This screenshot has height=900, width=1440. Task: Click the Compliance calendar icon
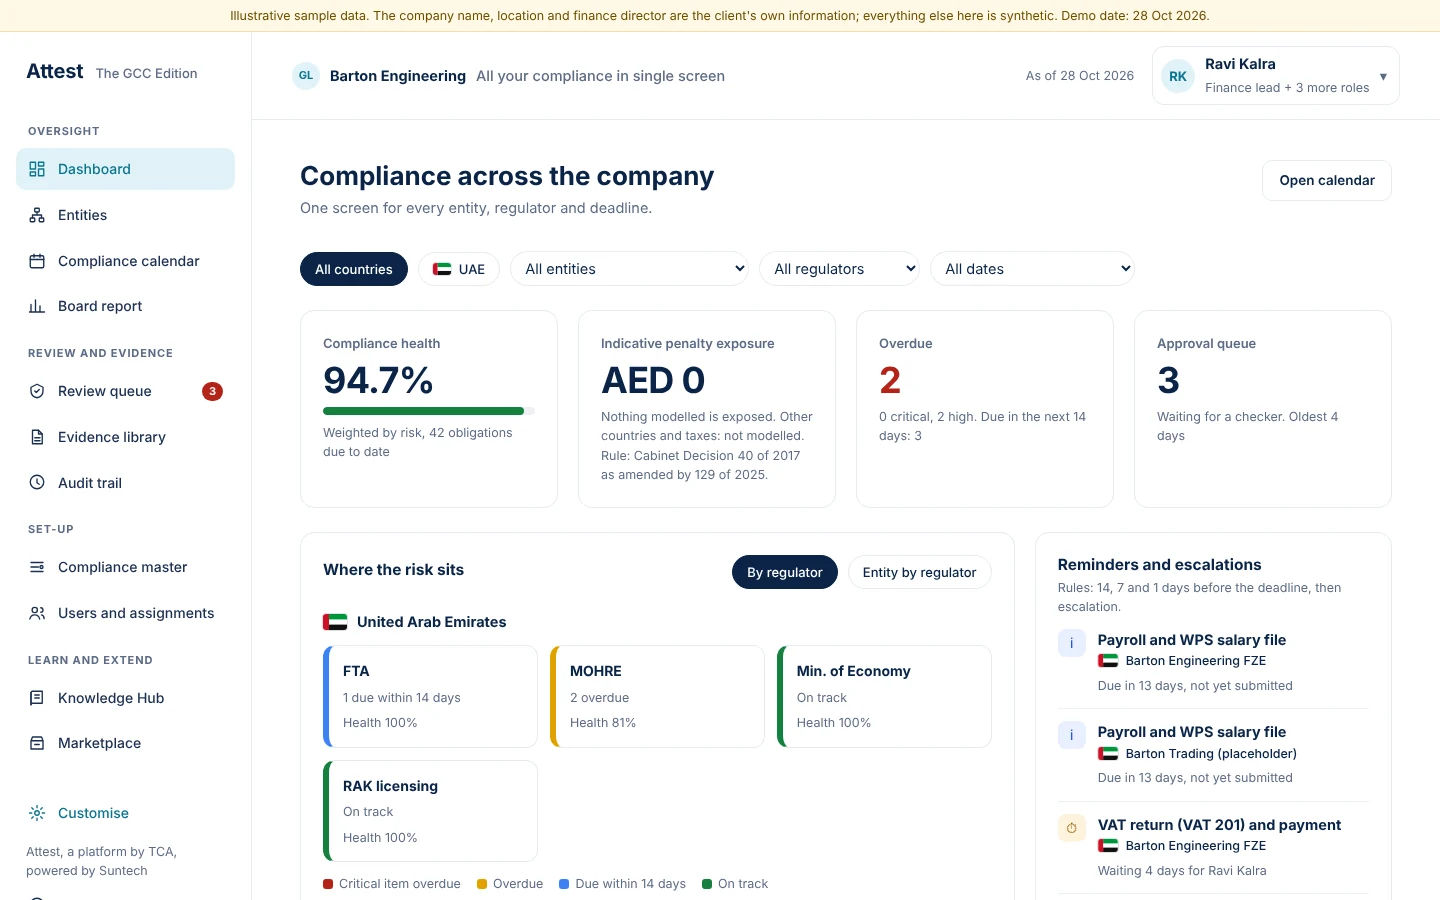(x=37, y=261)
